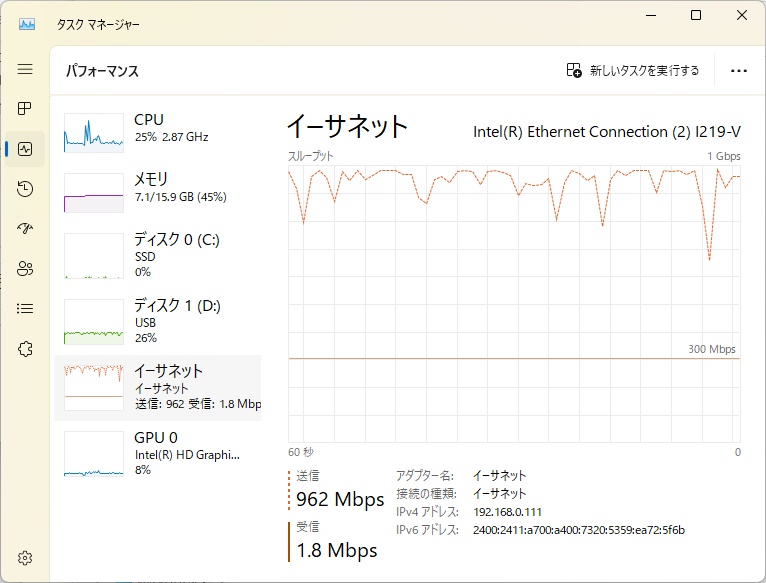Open the three-dot more options menu
The width and height of the screenshot is (766, 583).
click(739, 71)
